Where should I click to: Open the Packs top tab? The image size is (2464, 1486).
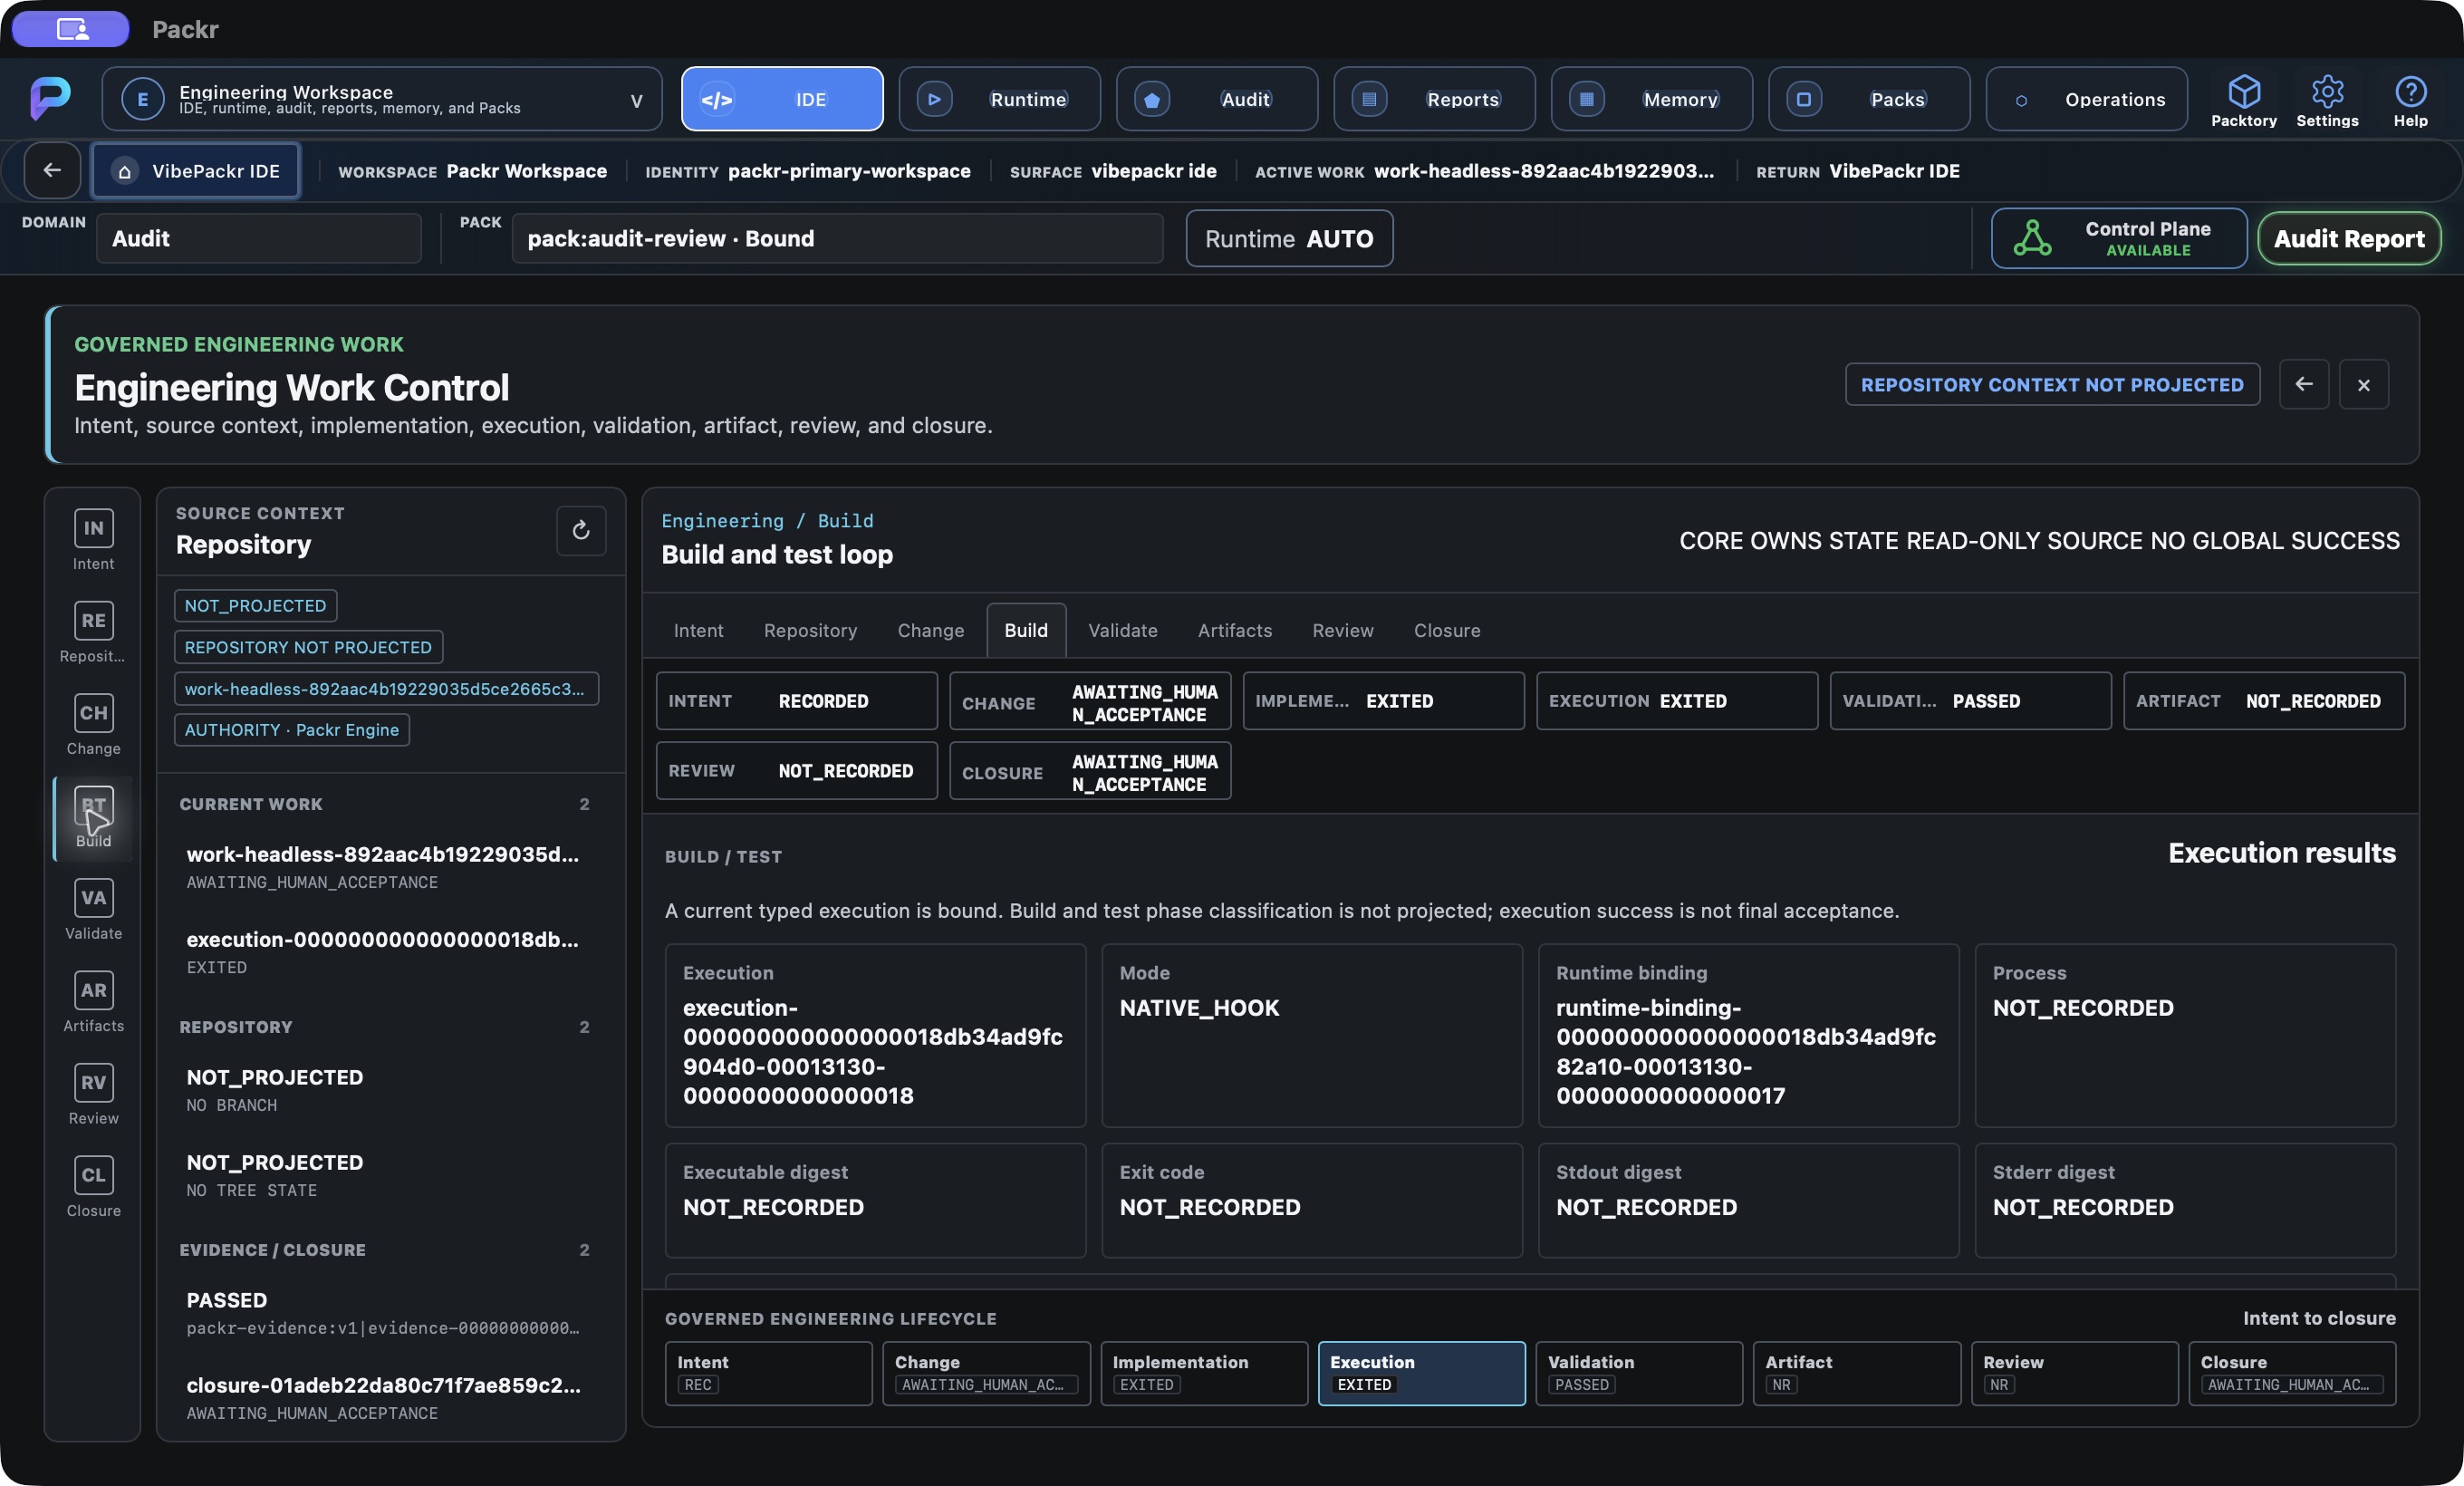(1868, 99)
